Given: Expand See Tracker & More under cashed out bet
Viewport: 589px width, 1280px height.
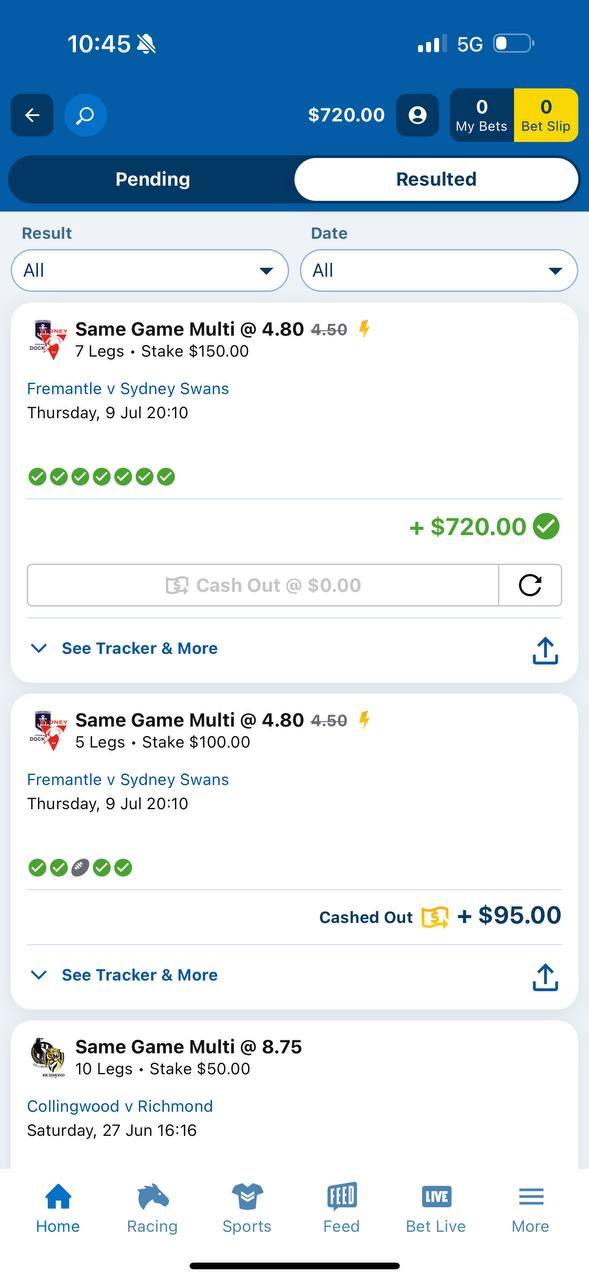Looking at the screenshot, I should point(124,975).
